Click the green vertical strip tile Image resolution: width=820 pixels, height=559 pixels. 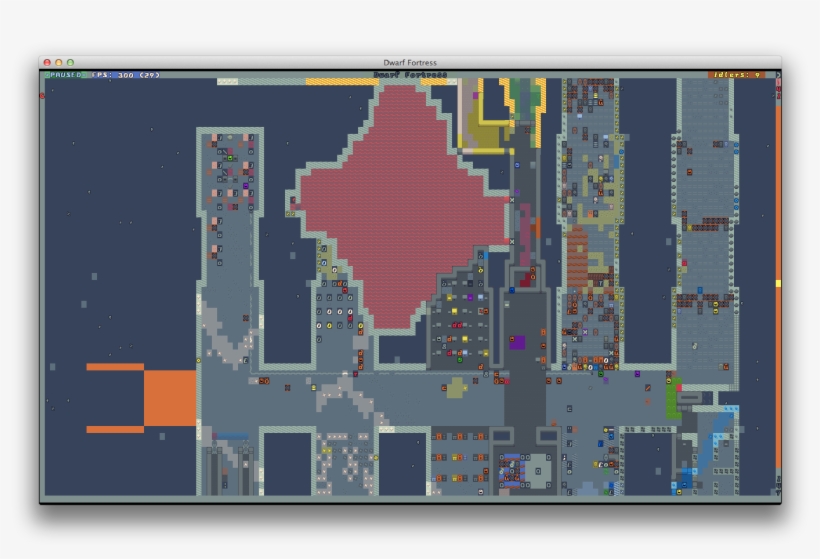pyautogui.click(x=672, y=398)
